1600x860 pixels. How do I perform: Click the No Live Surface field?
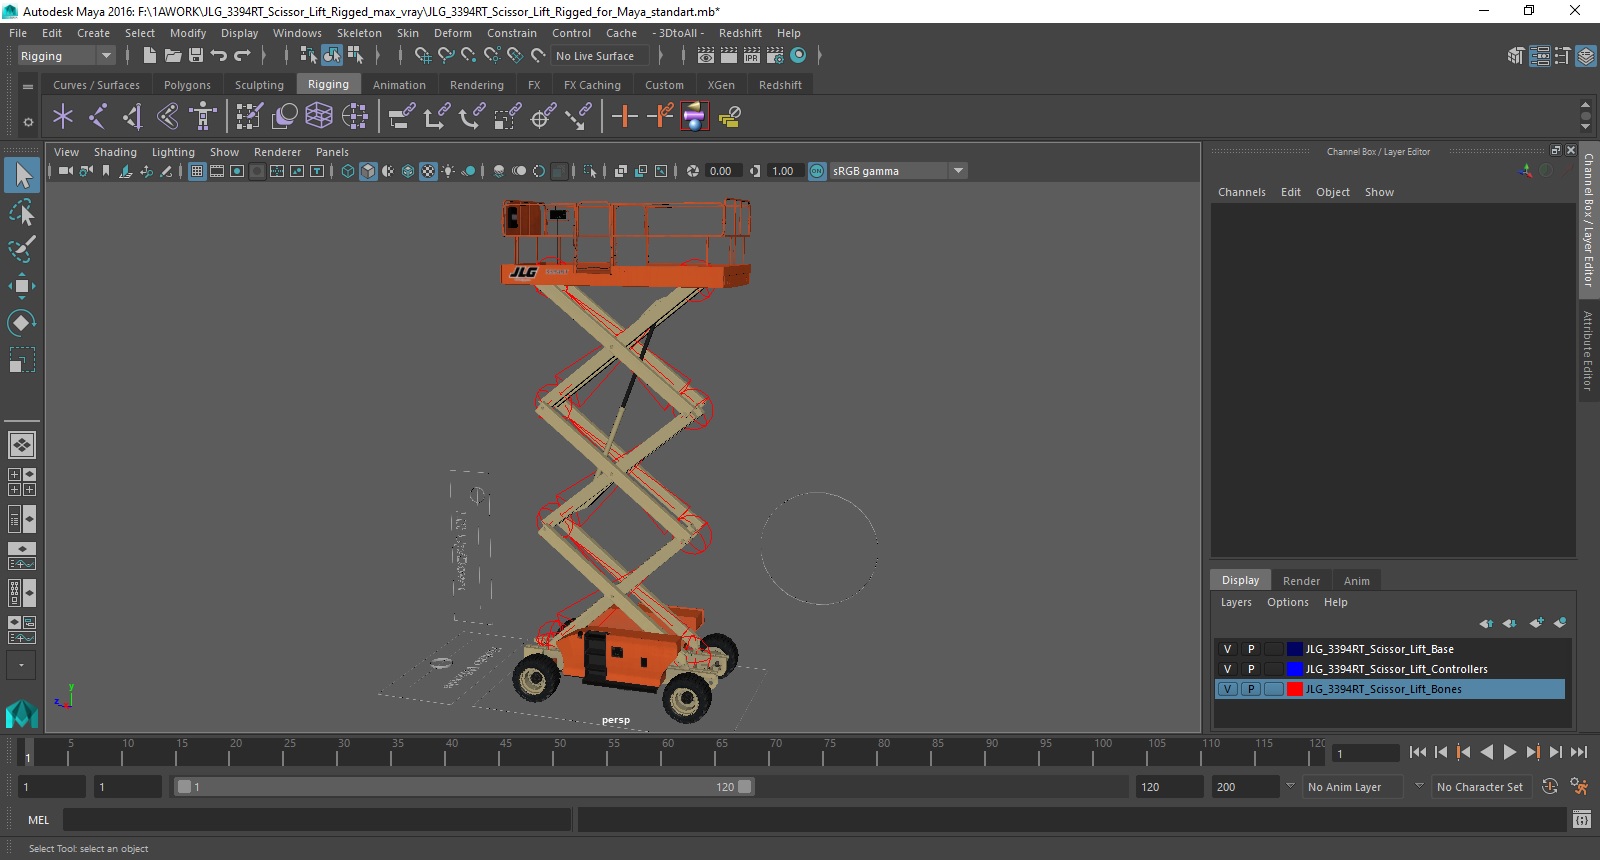pos(600,56)
